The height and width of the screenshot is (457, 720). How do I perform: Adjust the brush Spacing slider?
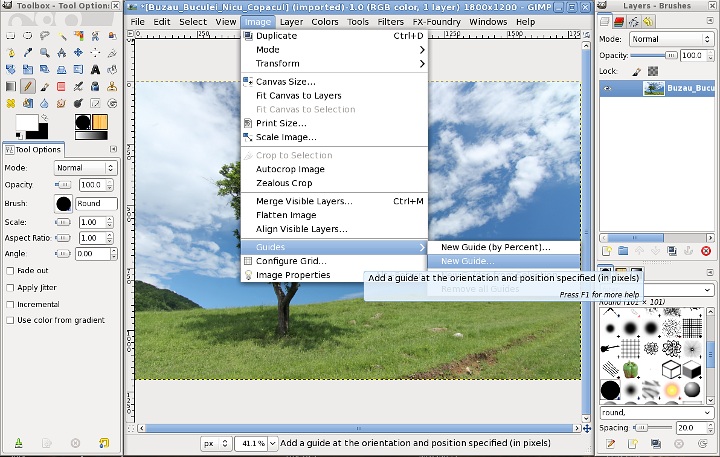(652, 428)
